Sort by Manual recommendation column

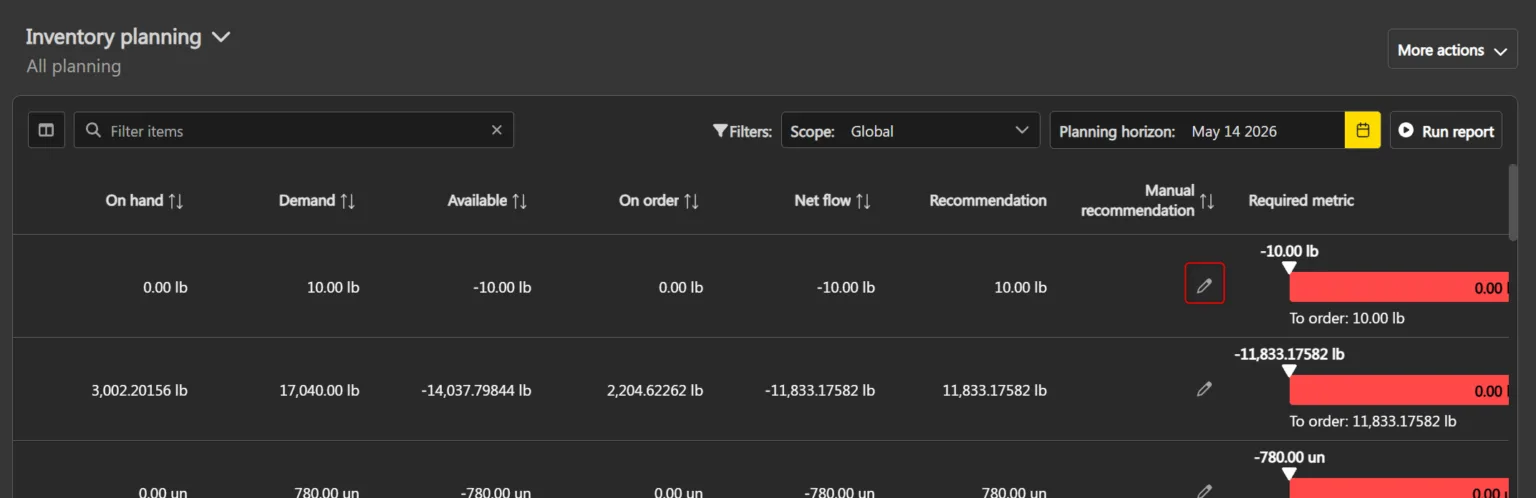pyautogui.click(x=1207, y=201)
